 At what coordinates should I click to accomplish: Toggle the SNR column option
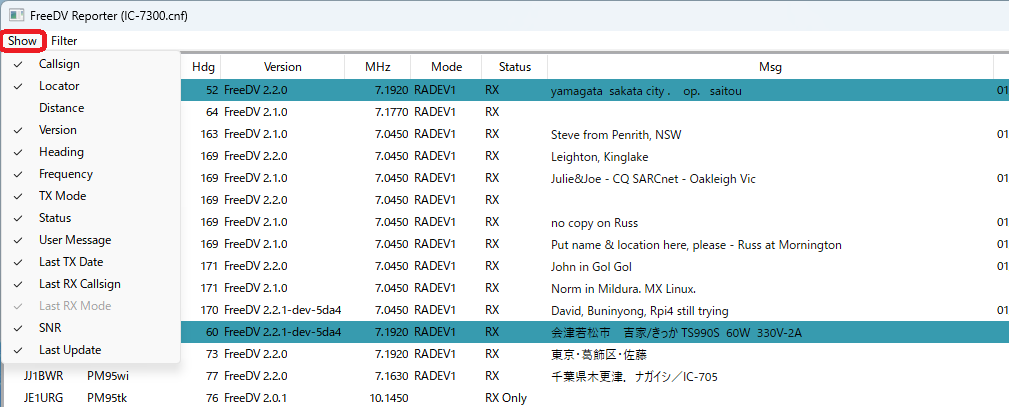click(91, 328)
